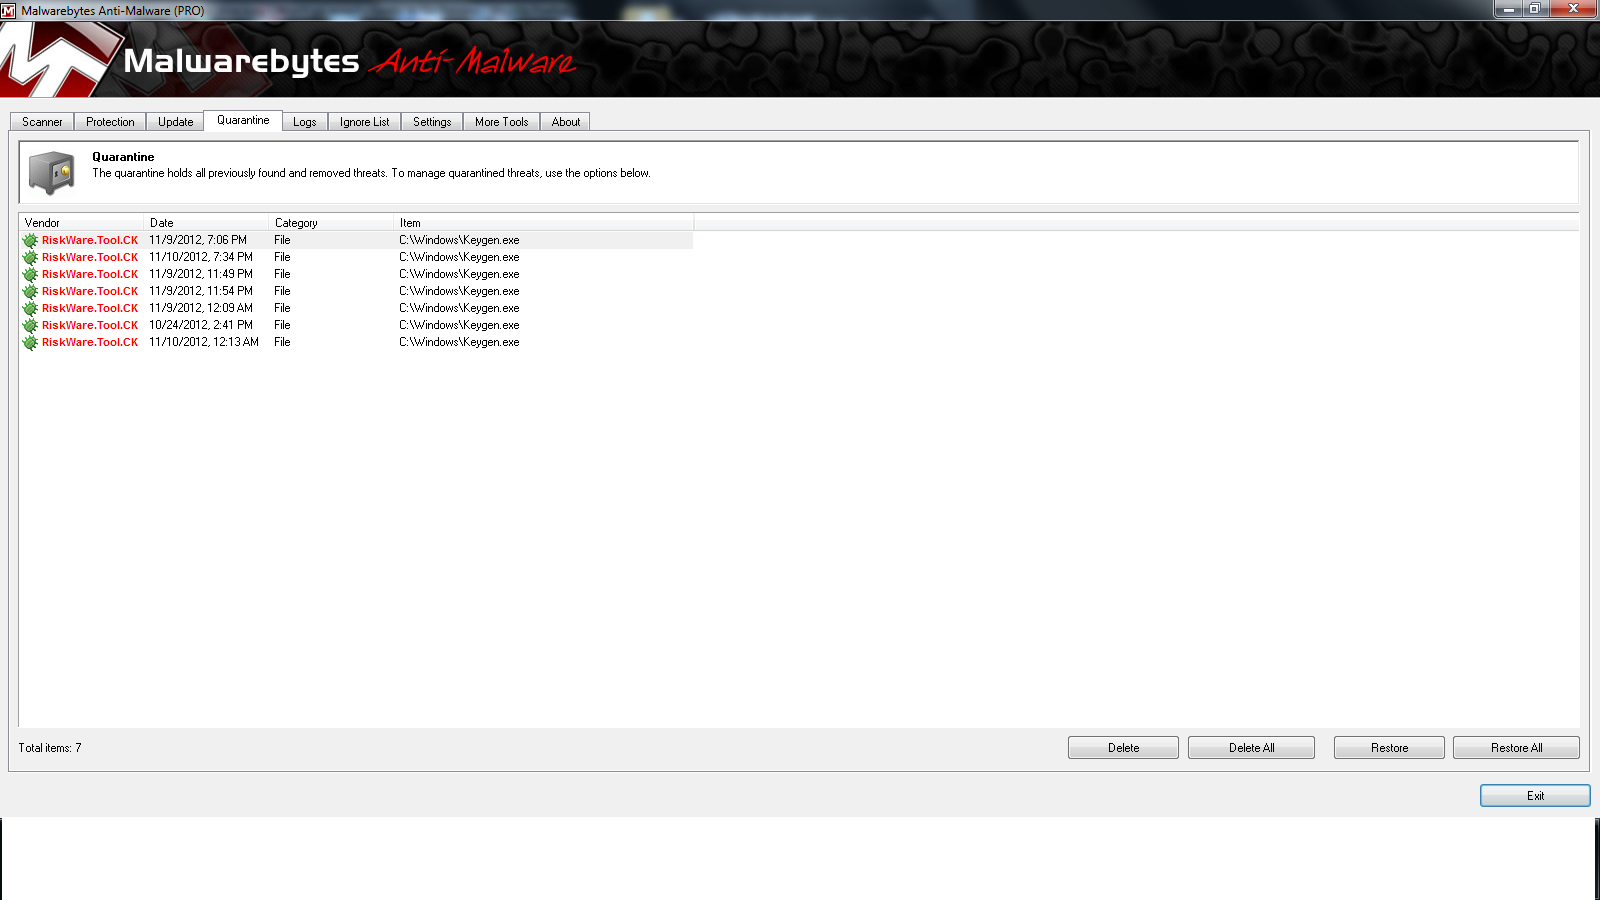The width and height of the screenshot is (1600, 900).
Task: Click File category in 7:34 PM row
Action: (x=282, y=257)
